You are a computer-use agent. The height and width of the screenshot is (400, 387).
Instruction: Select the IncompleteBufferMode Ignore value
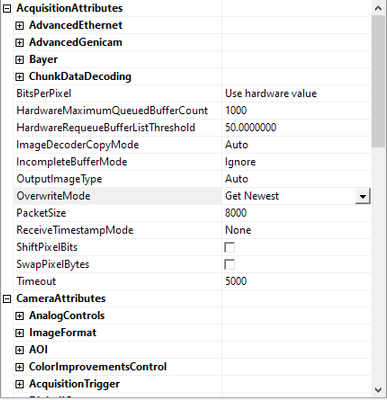(x=240, y=162)
